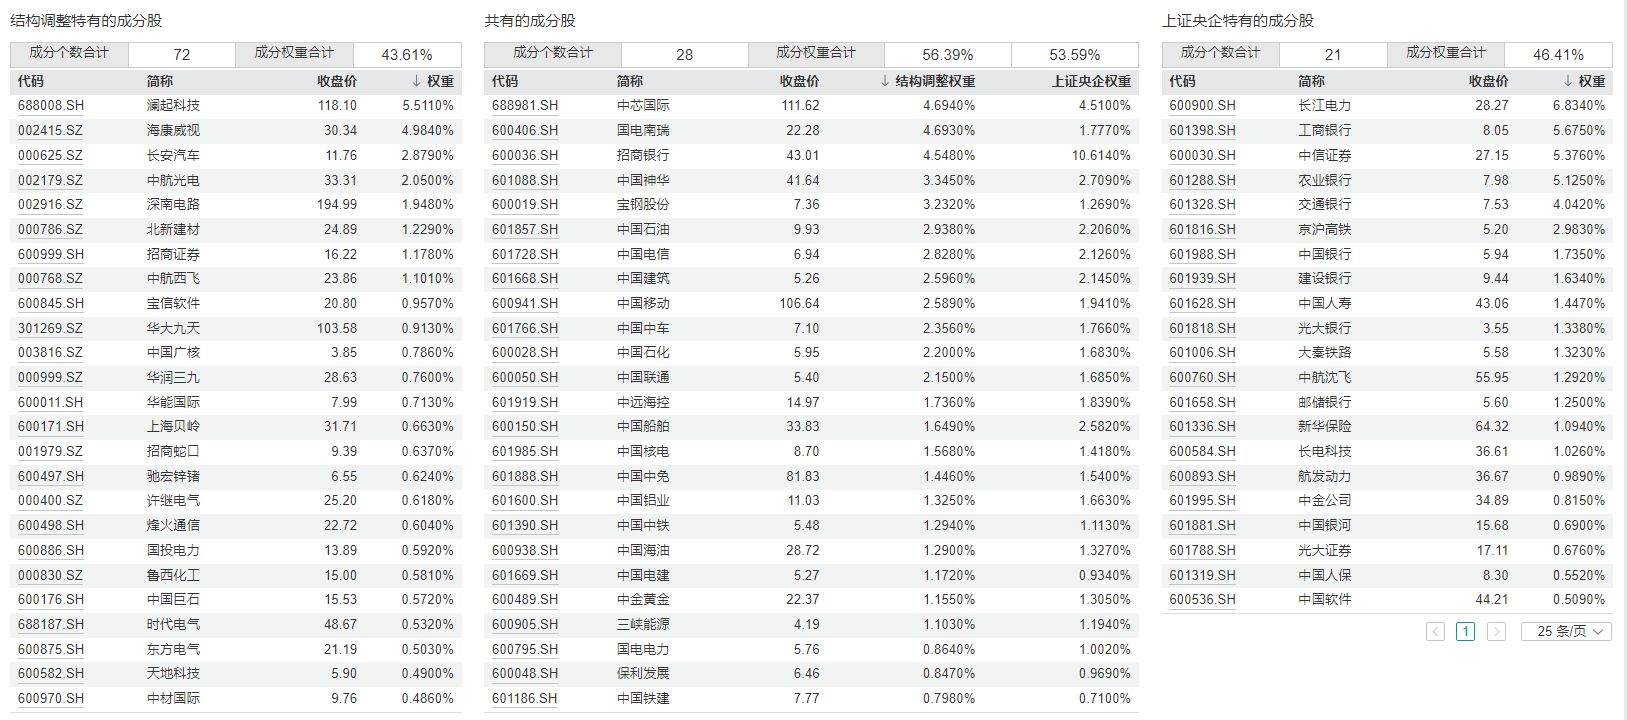Open stock code 600536.SH 中国软件
The height and width of the screenshot is (720, 1627).
click(x=1202, y=599)
